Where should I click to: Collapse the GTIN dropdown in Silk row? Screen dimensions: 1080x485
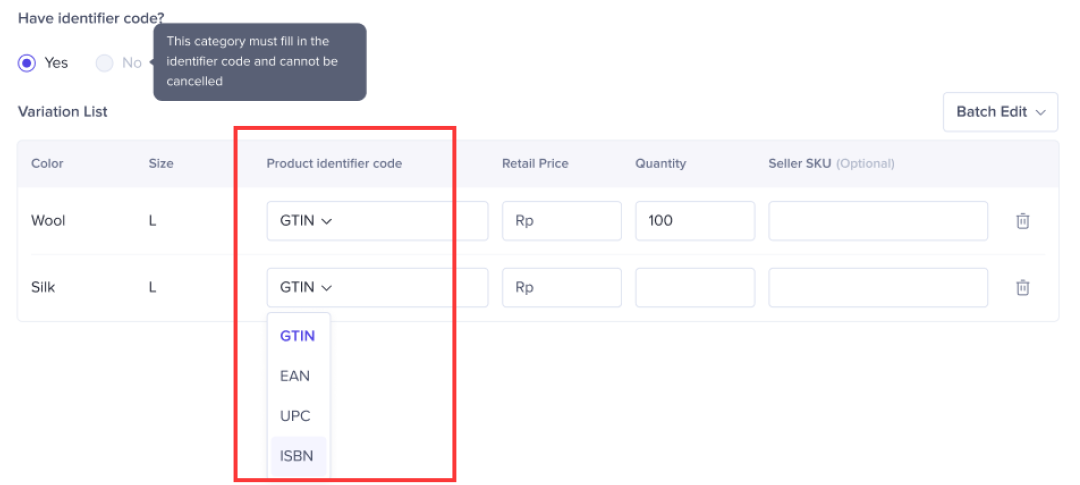pos(306,287)
